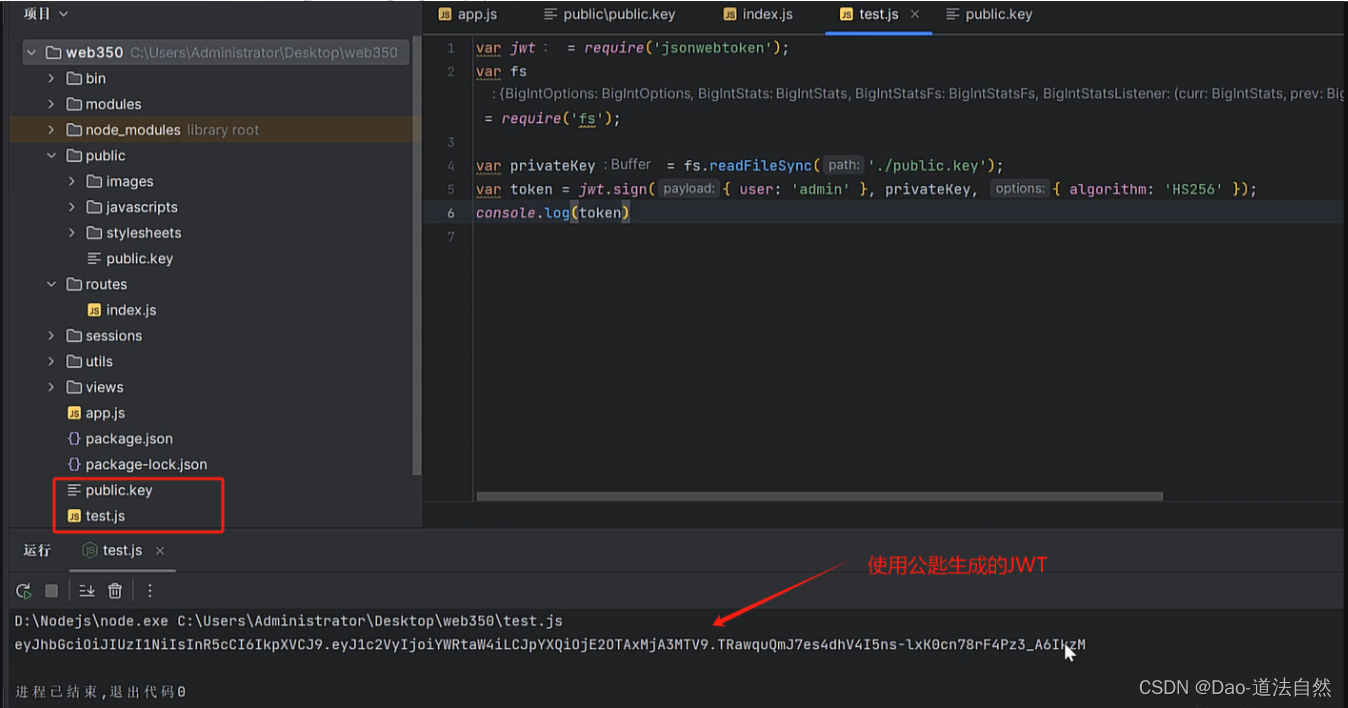Collapse the web350 project root
Image resolution: width=1348 pixels, height=708 pixels.
tap(31, 53)
